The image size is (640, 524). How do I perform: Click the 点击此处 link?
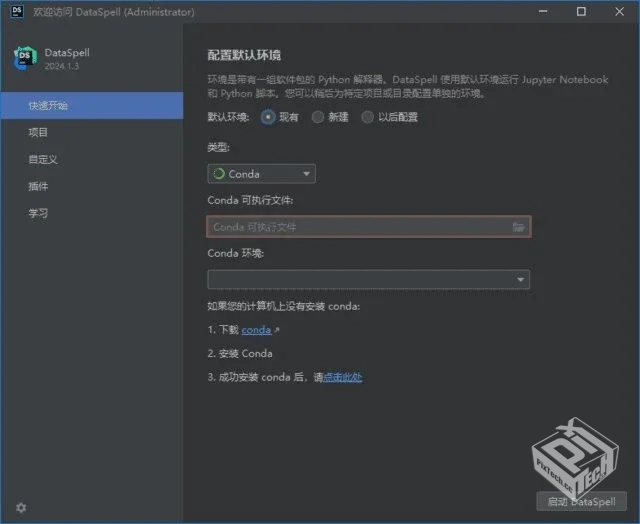click(342, 377)
